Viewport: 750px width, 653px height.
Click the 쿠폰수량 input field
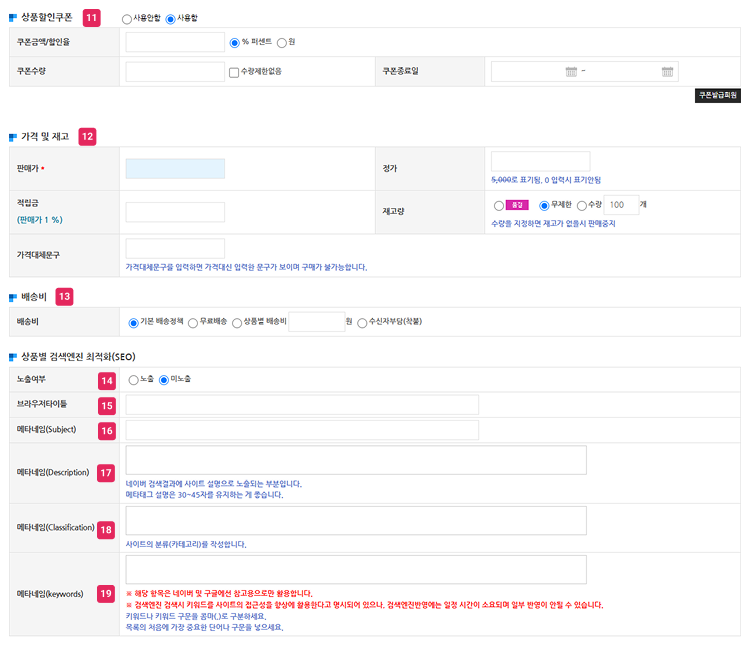[175, 72]
